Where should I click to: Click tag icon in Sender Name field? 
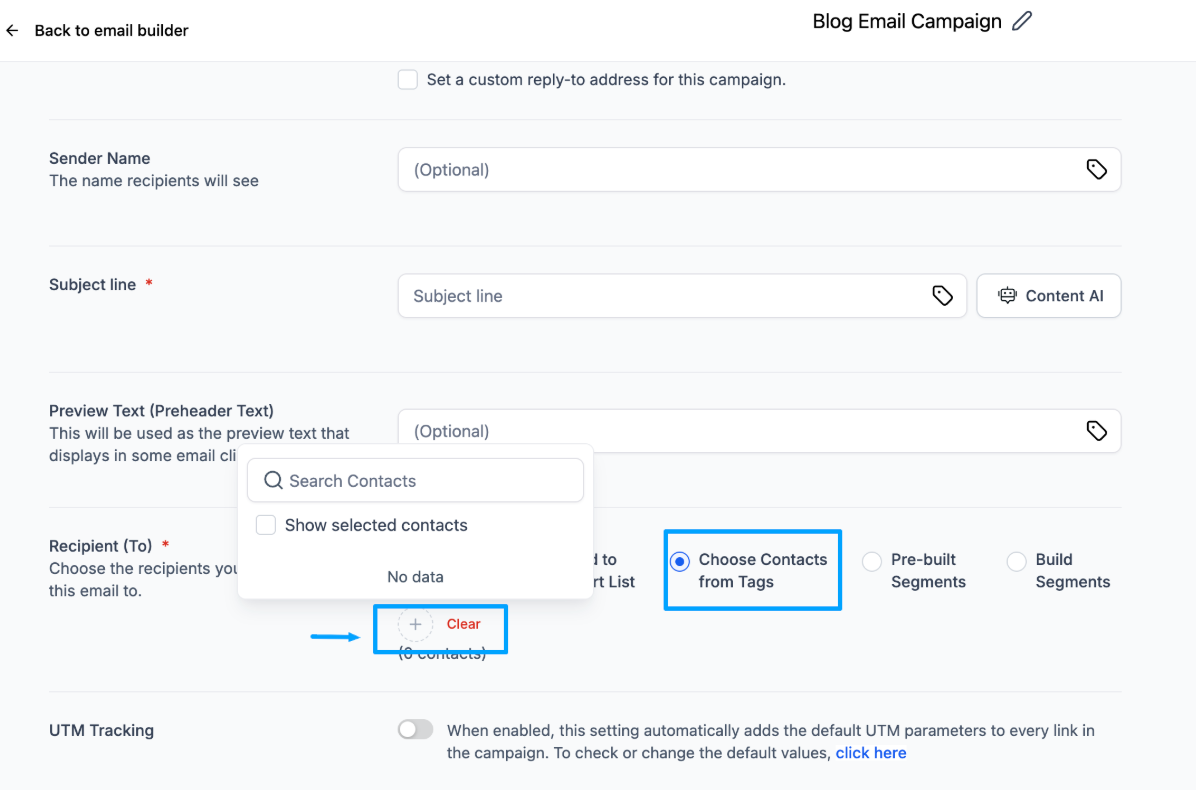tap(1096, 170)
